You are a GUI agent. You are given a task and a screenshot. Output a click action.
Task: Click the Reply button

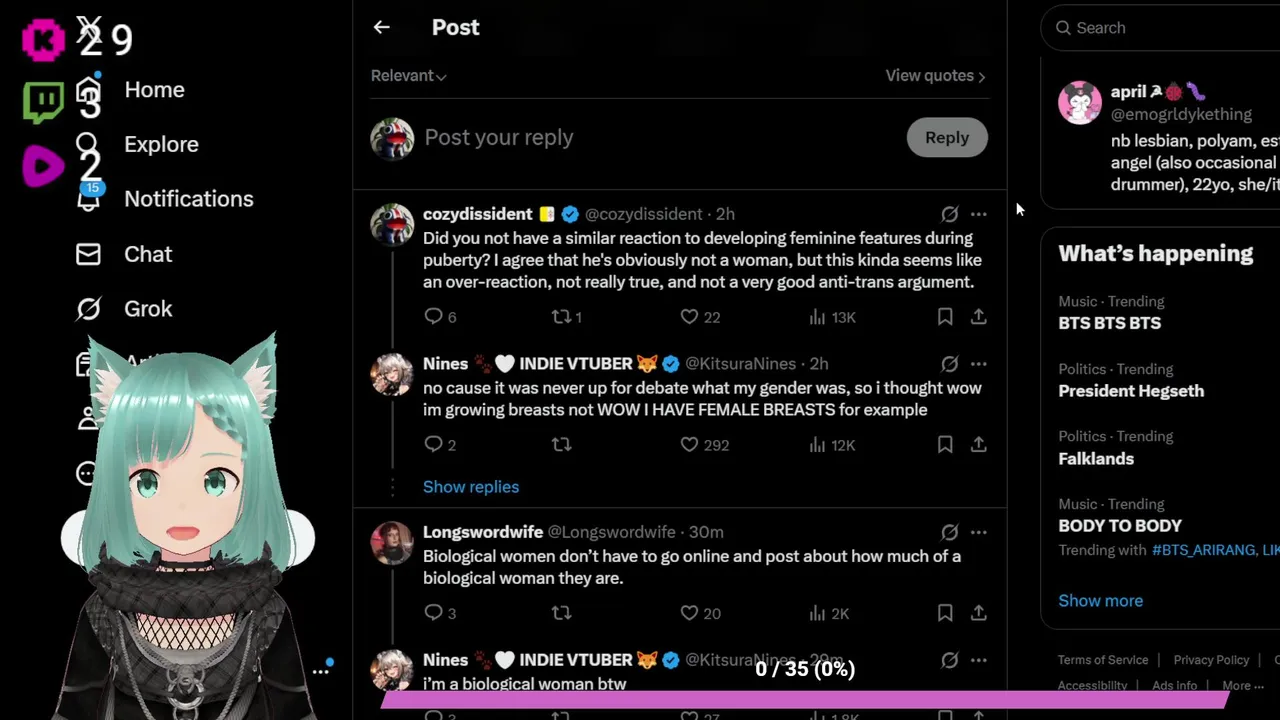(947, 138)
